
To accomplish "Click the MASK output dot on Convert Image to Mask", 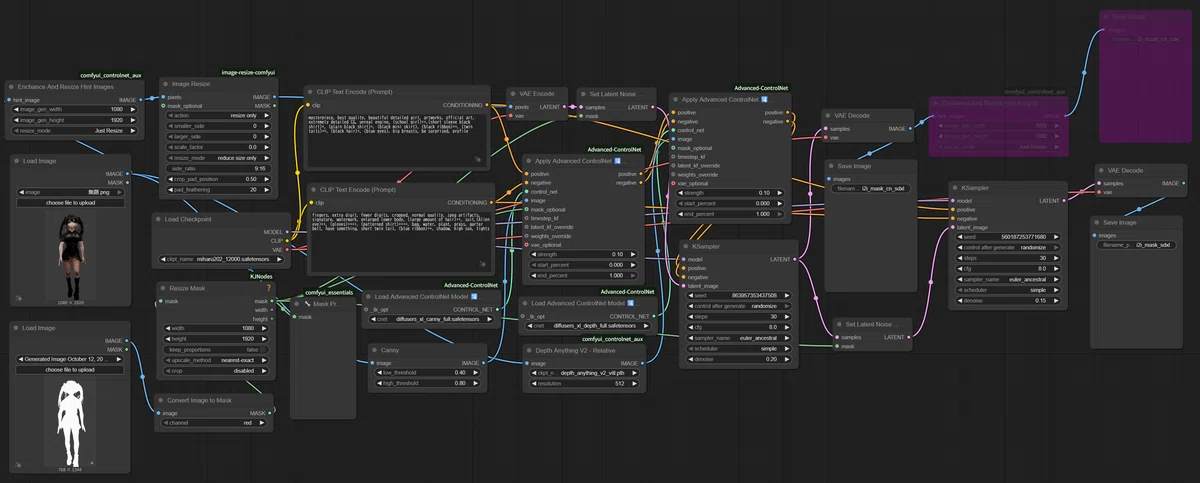I will tap(272, 412).
